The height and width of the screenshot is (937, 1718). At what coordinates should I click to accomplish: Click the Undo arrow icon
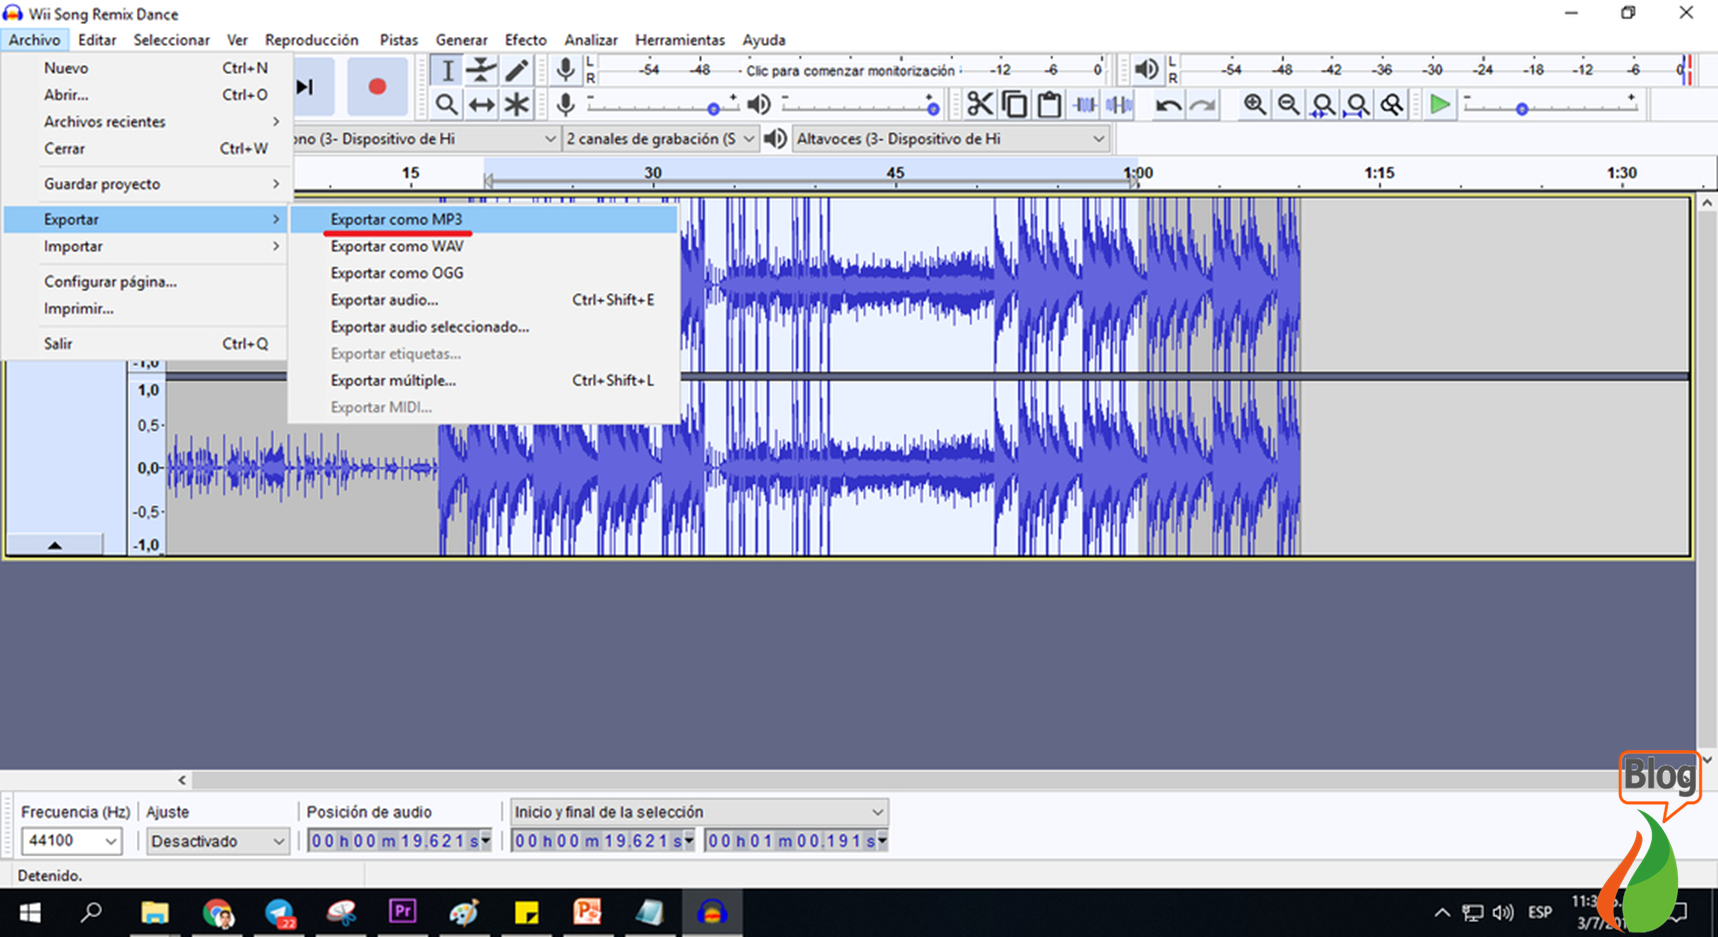pos(1168,104)
